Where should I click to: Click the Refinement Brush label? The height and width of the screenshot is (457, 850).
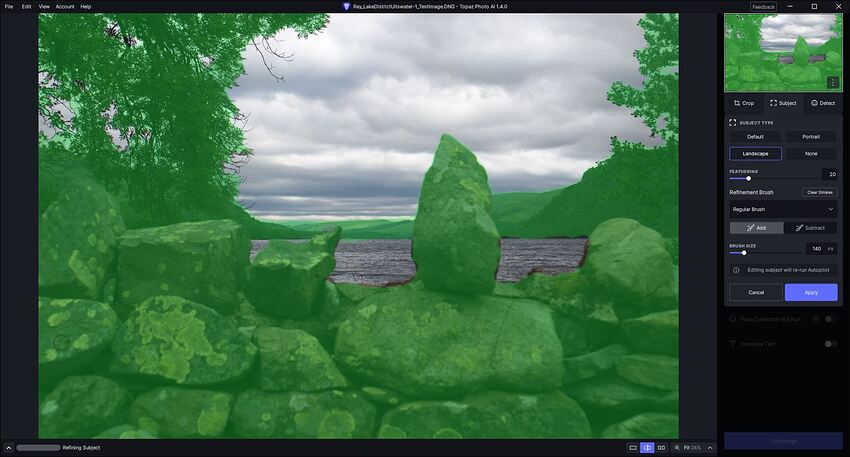751,192
